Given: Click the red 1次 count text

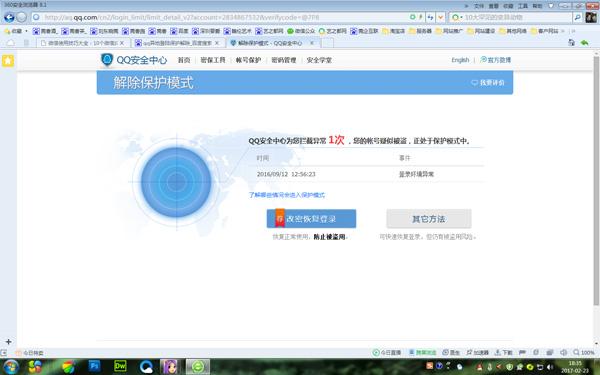Looking at the screenshot, I should pos(336,140).
